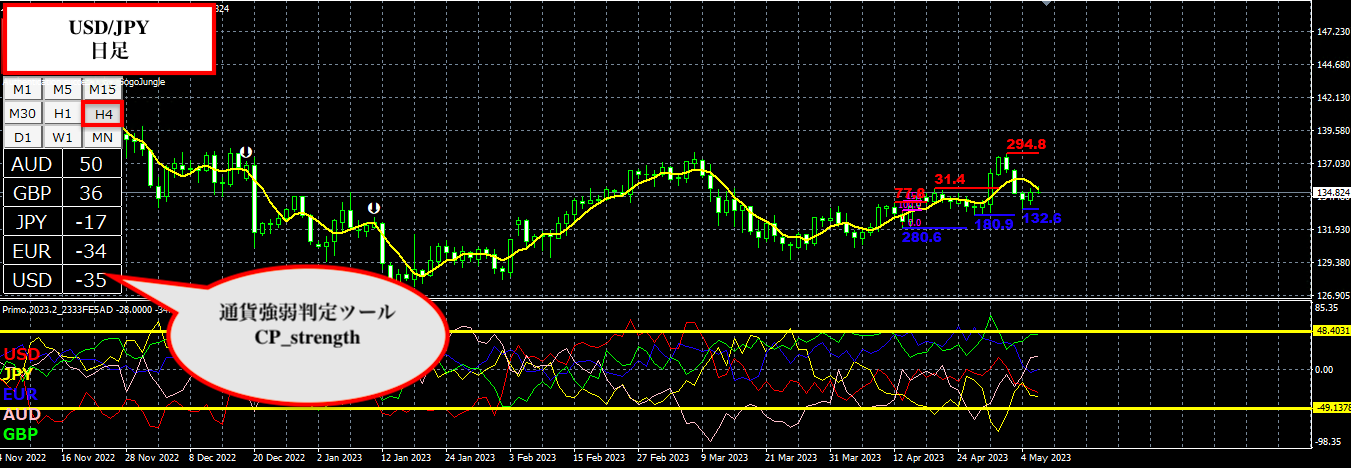The height and width of the screenshot is (468, 1351).
Task: Click date label 3 Feb 2023
Action: point(532,458)
